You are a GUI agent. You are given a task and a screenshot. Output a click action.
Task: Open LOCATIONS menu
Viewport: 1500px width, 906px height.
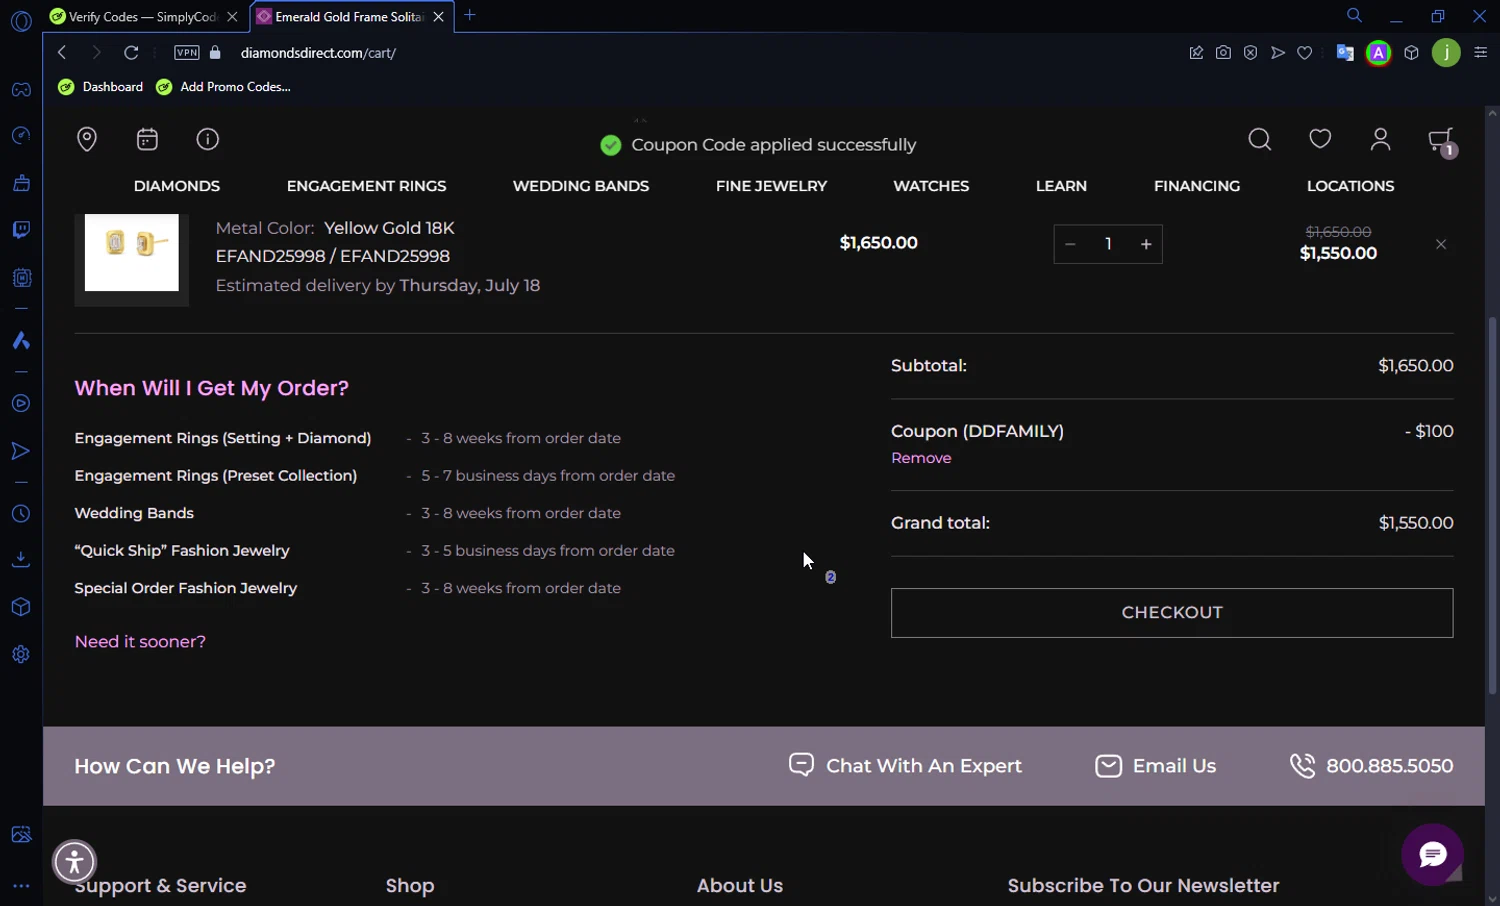1350,186
